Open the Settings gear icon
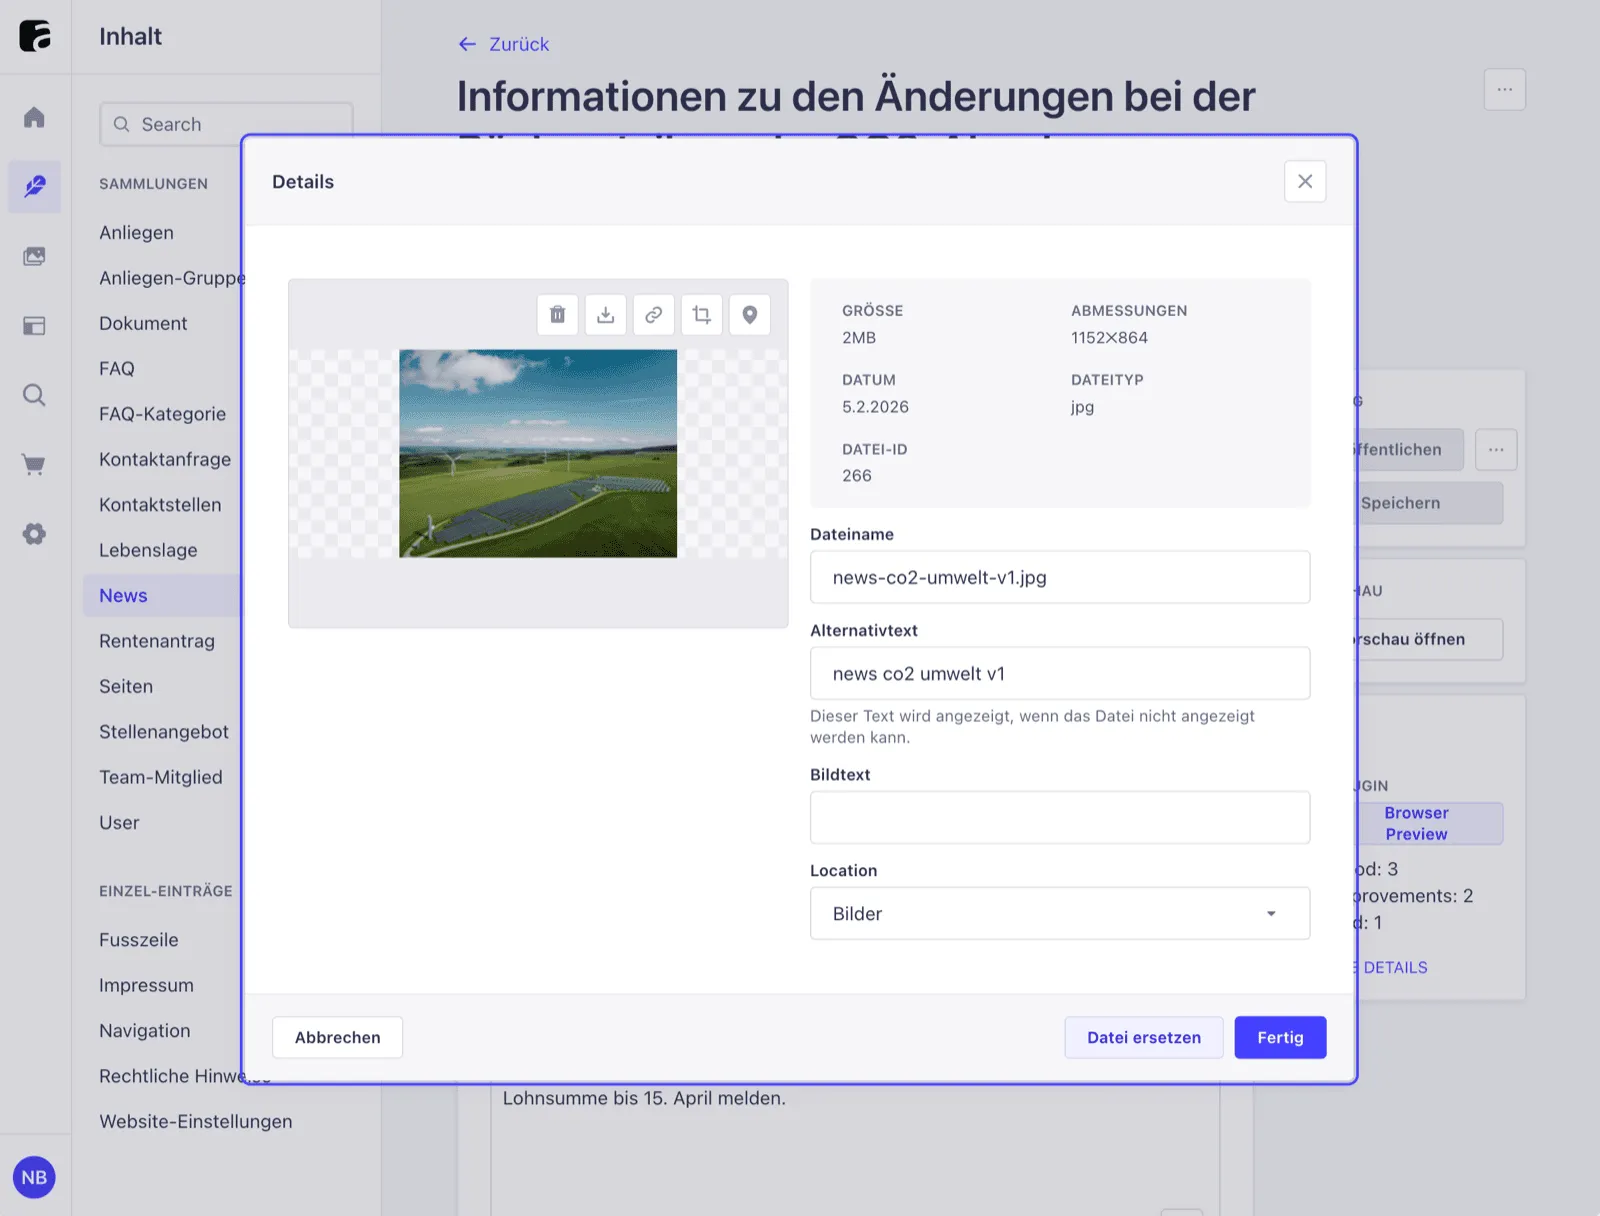The width and height of the screenshot is (1600, 1216). point(35,534)
